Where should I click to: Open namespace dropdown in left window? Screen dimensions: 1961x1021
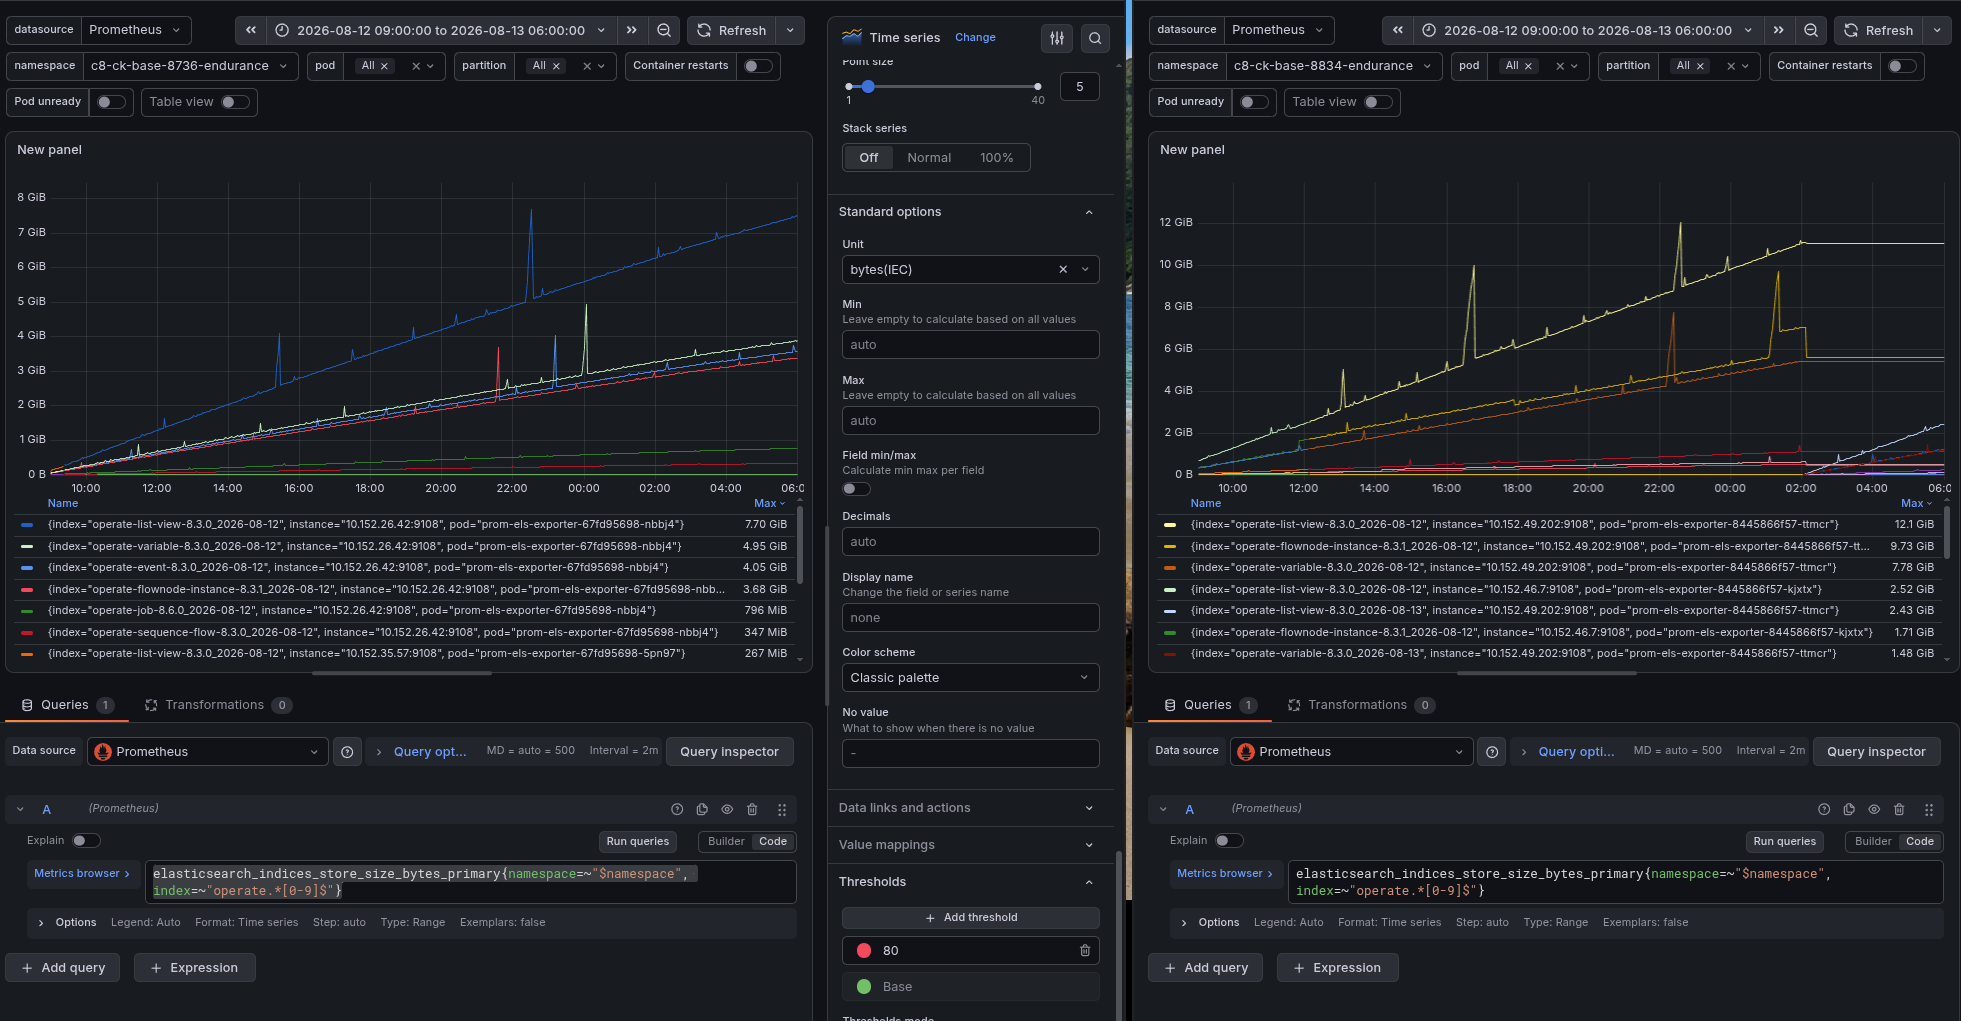[189, 66]
